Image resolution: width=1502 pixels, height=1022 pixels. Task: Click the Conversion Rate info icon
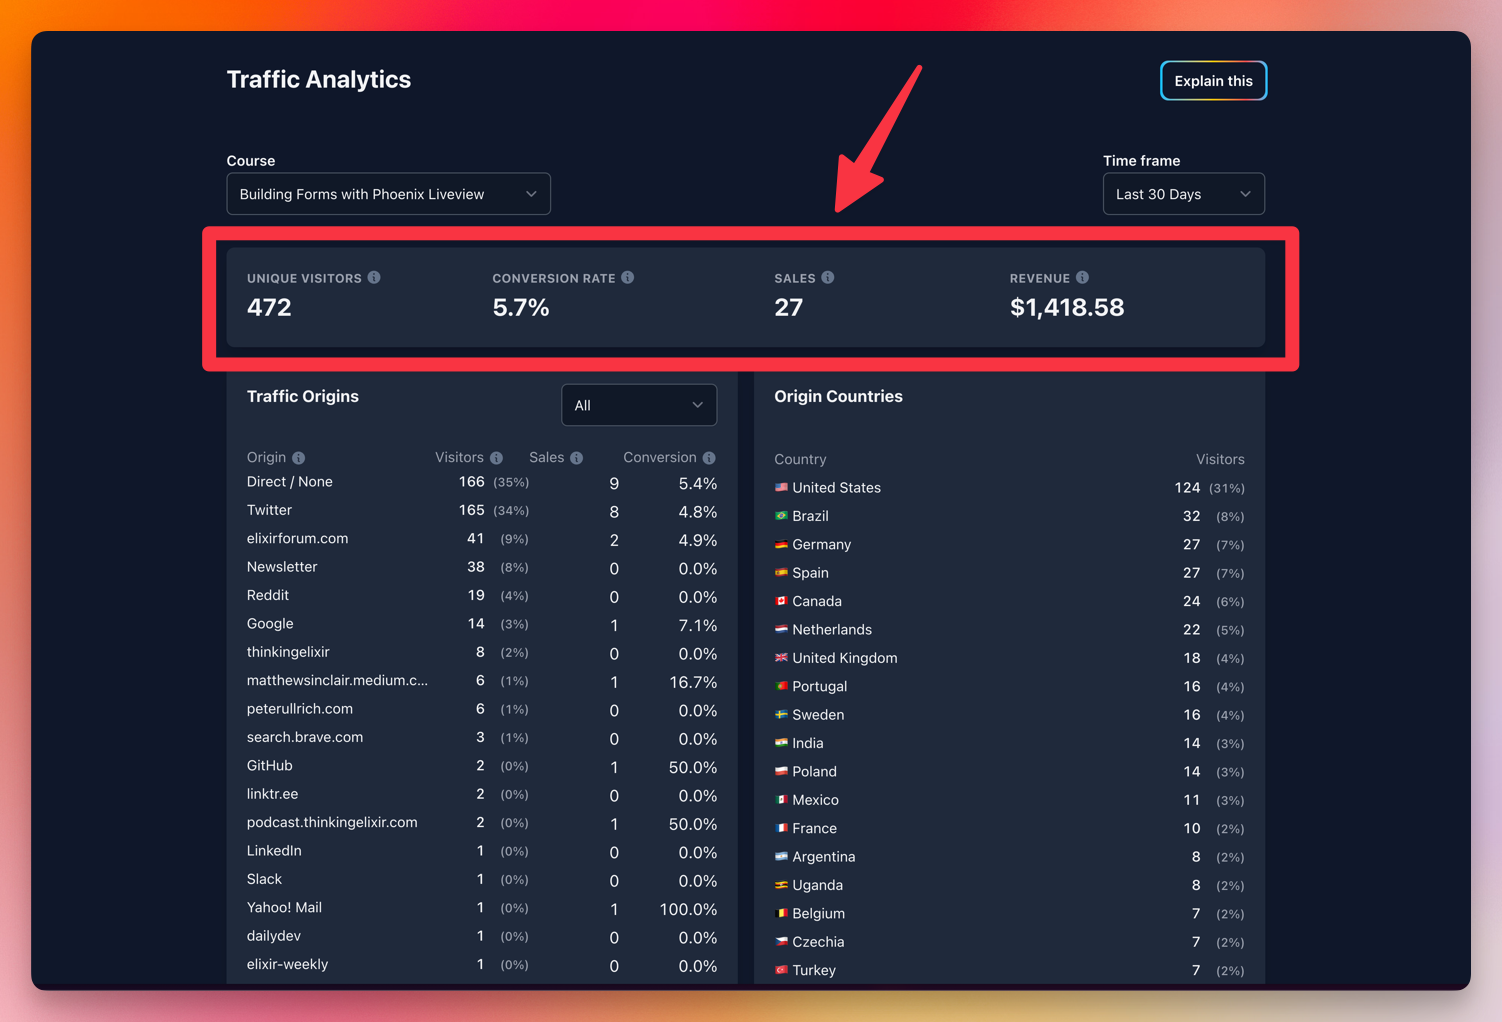tap(628, 278)
